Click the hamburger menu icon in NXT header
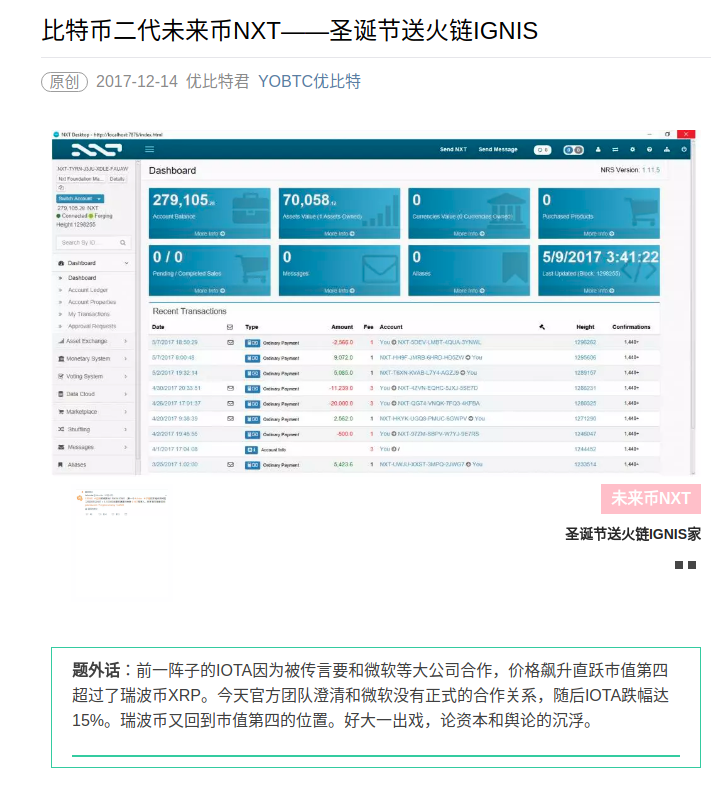711x799 pixels. point(149,149)
